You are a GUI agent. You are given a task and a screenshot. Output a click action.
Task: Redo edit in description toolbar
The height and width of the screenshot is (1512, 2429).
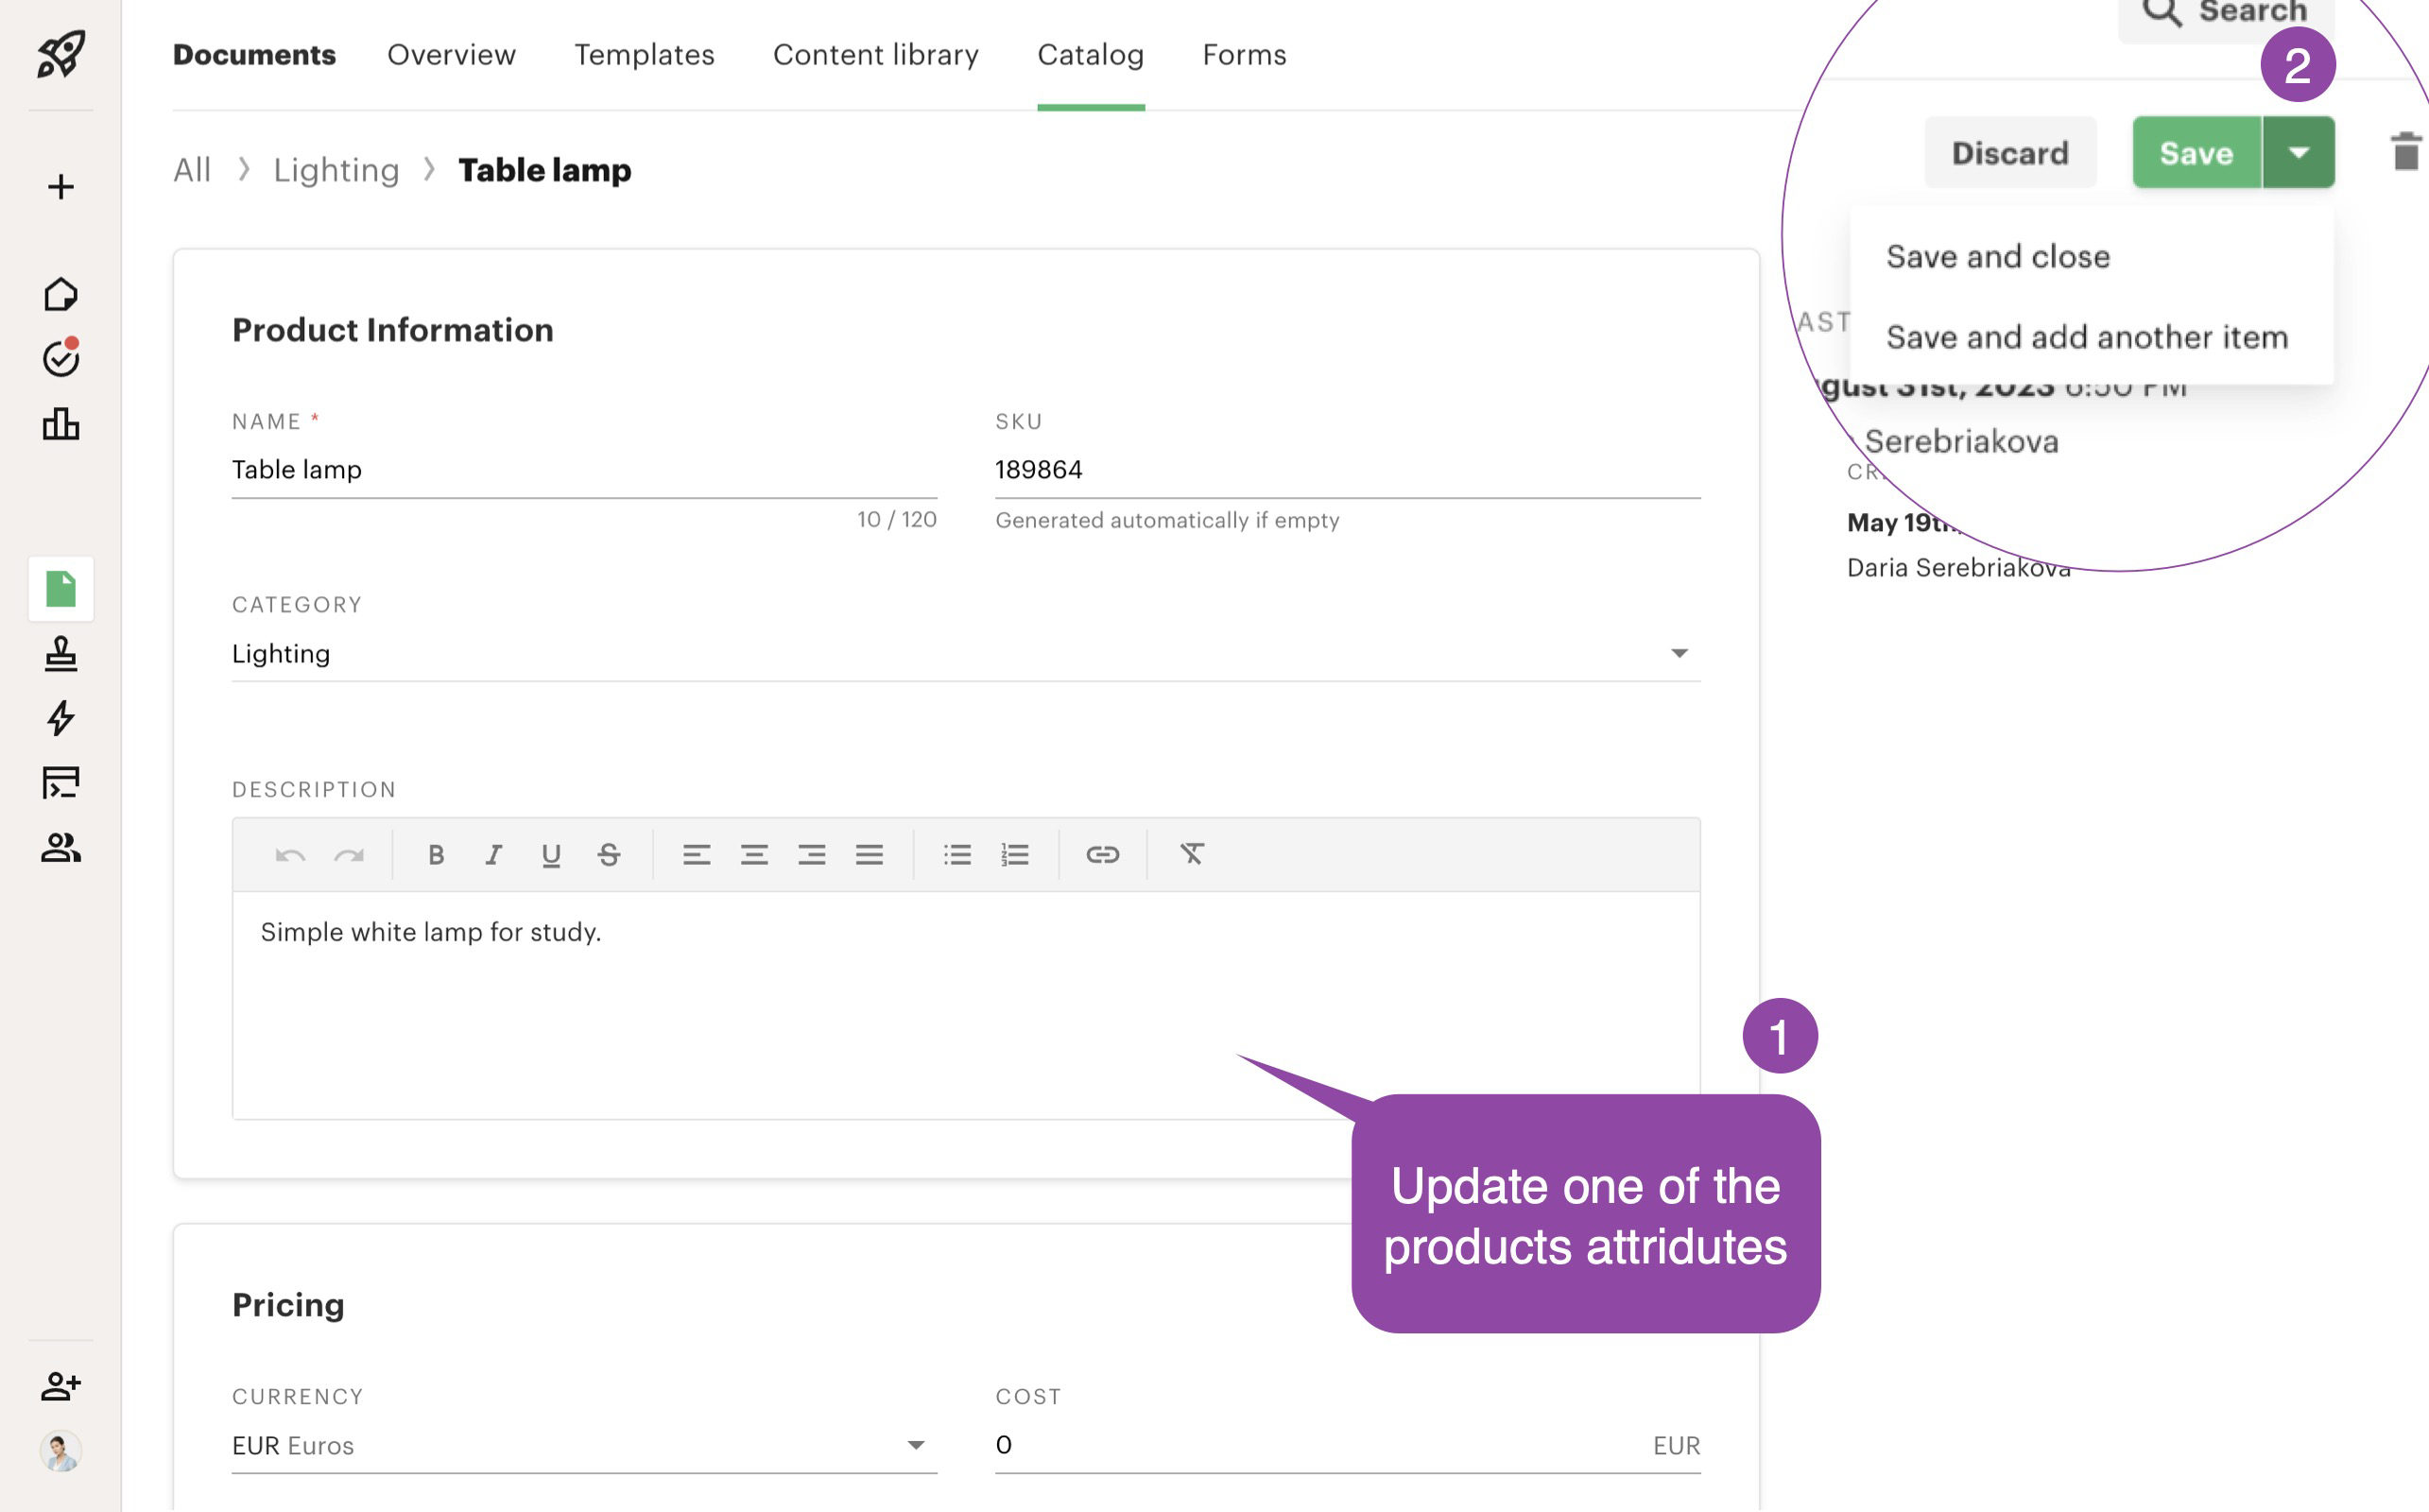pyautogui.click(x=349, y=855)
